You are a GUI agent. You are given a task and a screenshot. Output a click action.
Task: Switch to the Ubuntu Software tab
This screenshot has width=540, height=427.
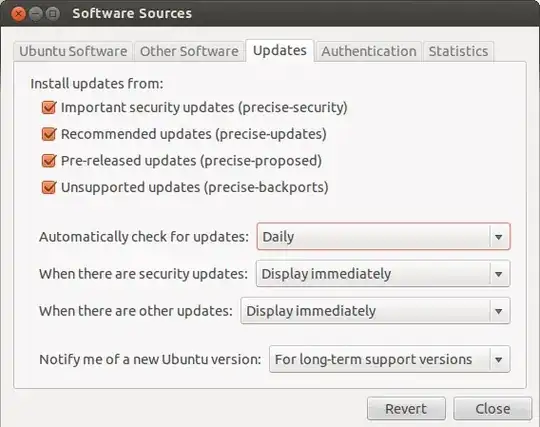[73, 52]
